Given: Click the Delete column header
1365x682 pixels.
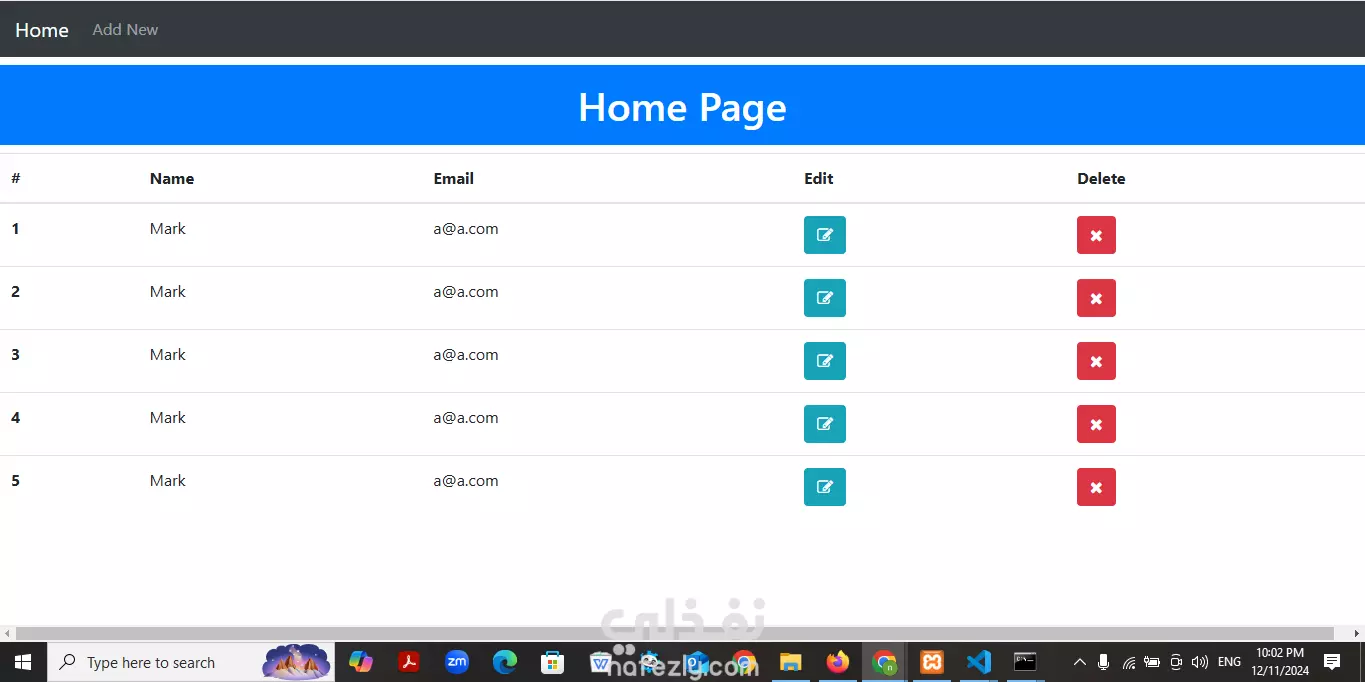Looking at the screenshot, I should (1101, 179).
